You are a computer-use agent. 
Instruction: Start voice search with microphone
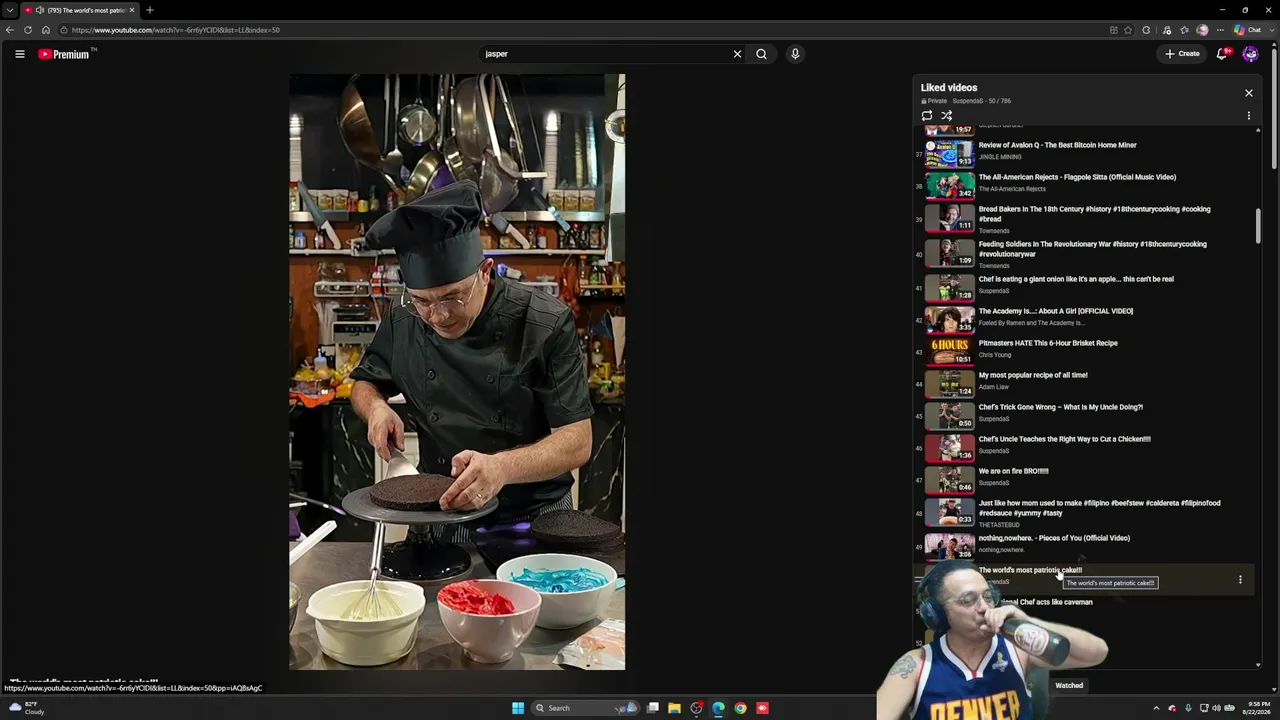[795, 54]
